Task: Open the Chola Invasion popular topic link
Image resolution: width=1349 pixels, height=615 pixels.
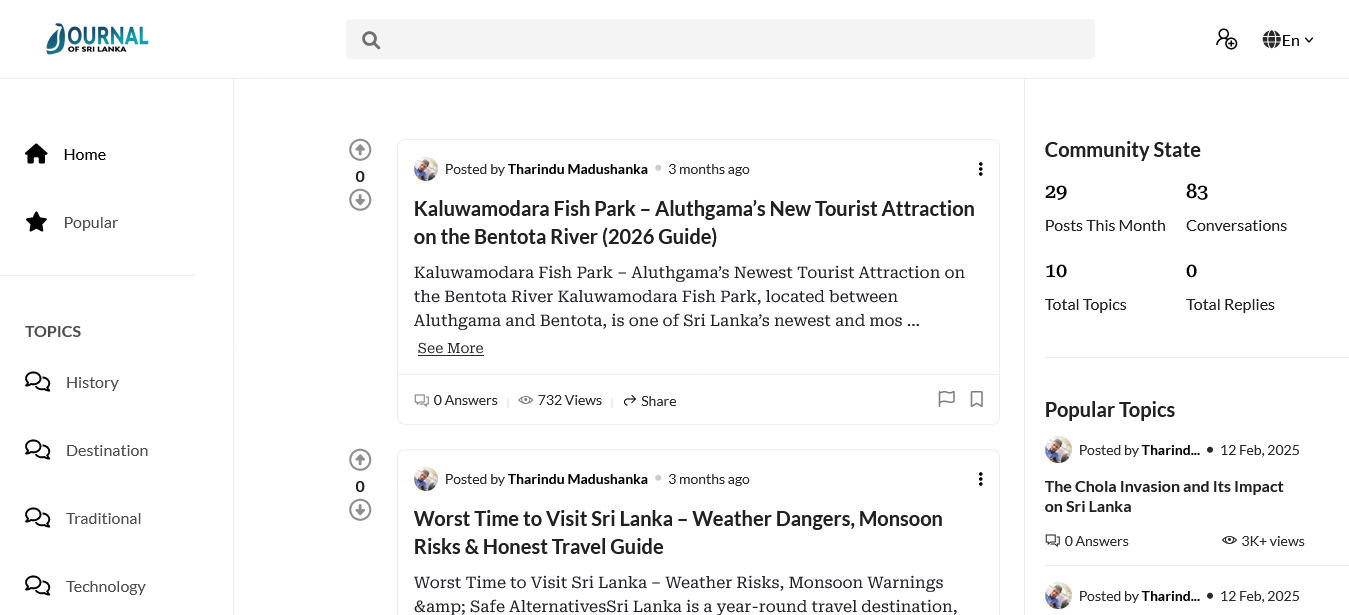Action: [x=1163, y=496]
